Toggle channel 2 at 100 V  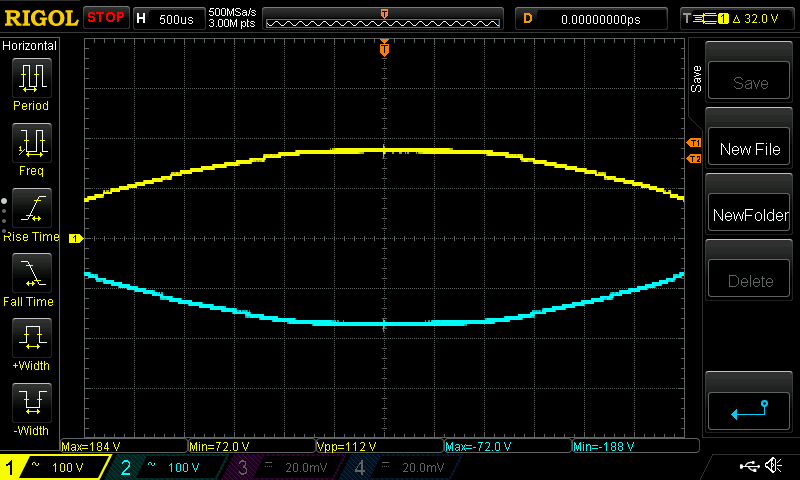coord(170,467)
